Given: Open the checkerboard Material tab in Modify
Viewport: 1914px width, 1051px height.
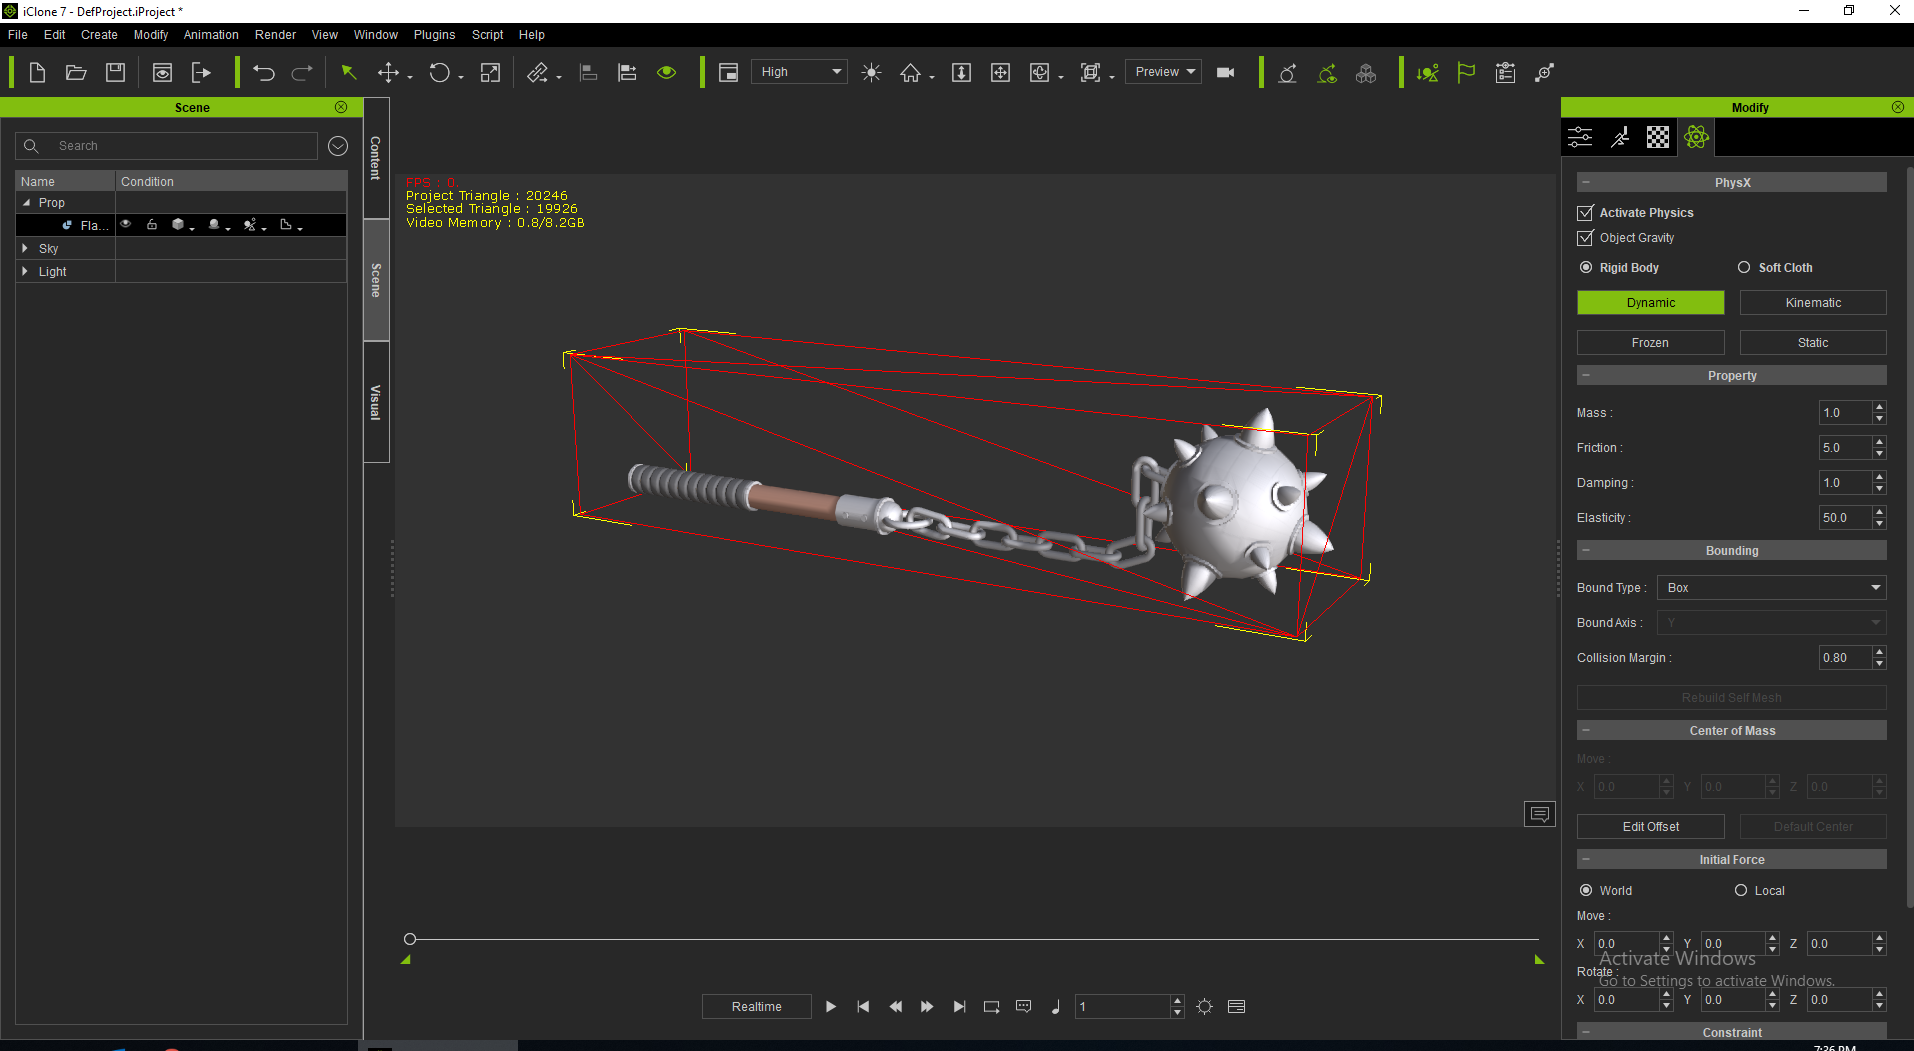Looking at the screenshot, I should [1658, 137].
